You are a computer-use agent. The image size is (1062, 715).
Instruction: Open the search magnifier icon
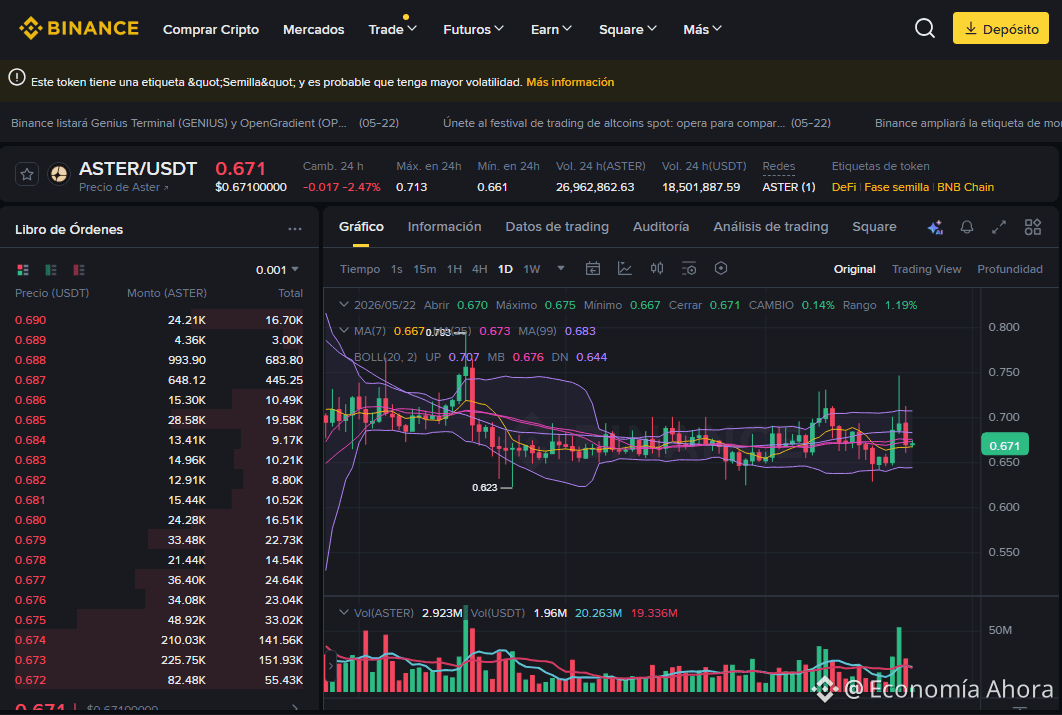click(925, 28)
